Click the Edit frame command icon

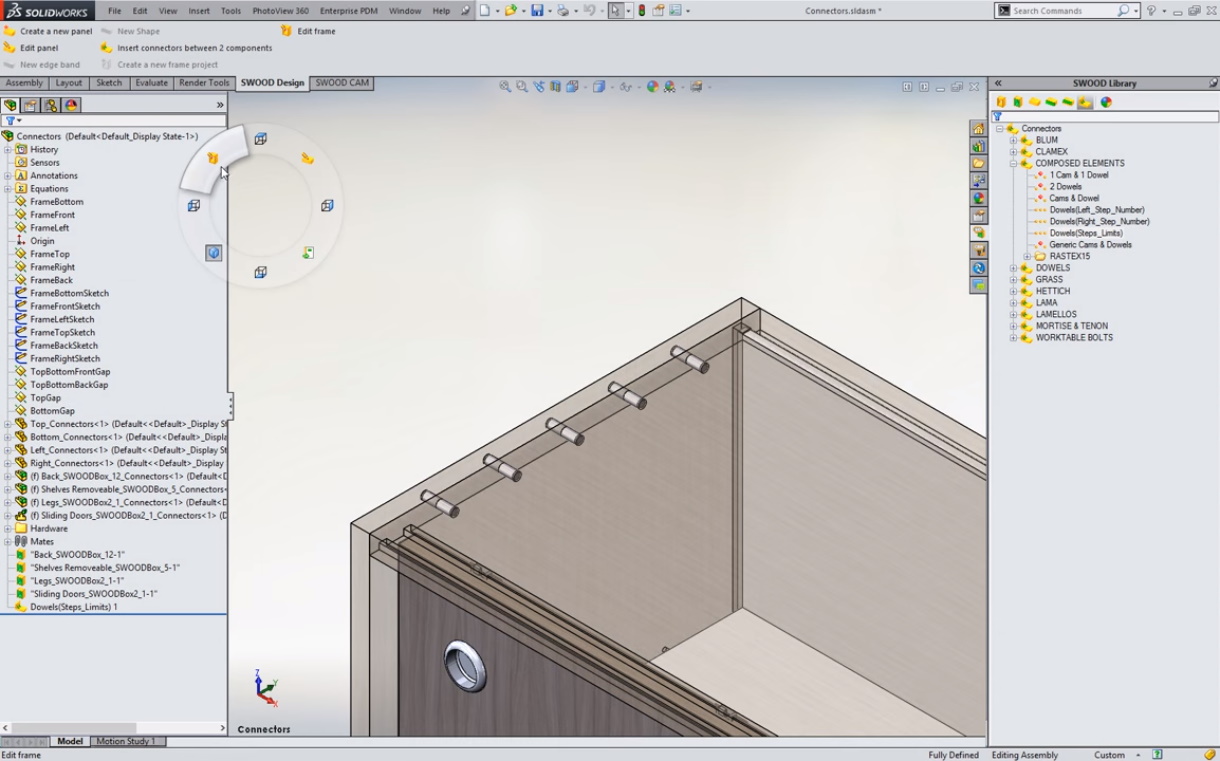point(287,31)
